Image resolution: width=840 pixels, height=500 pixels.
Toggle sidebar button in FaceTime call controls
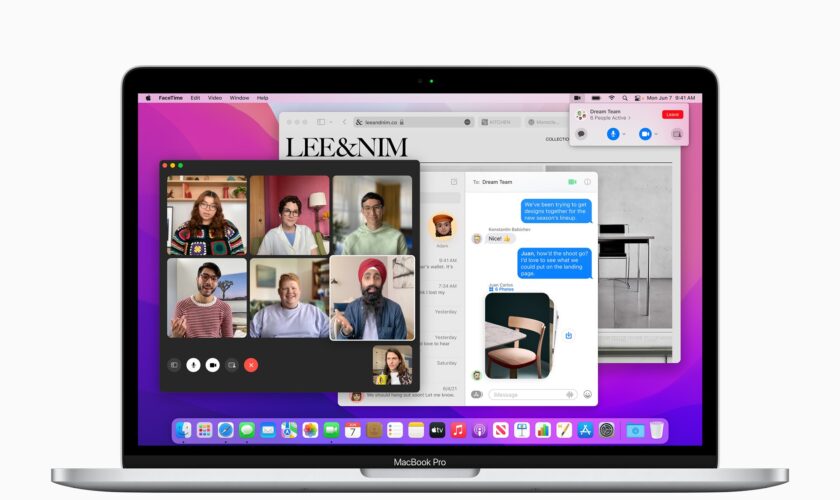point(174,365)
